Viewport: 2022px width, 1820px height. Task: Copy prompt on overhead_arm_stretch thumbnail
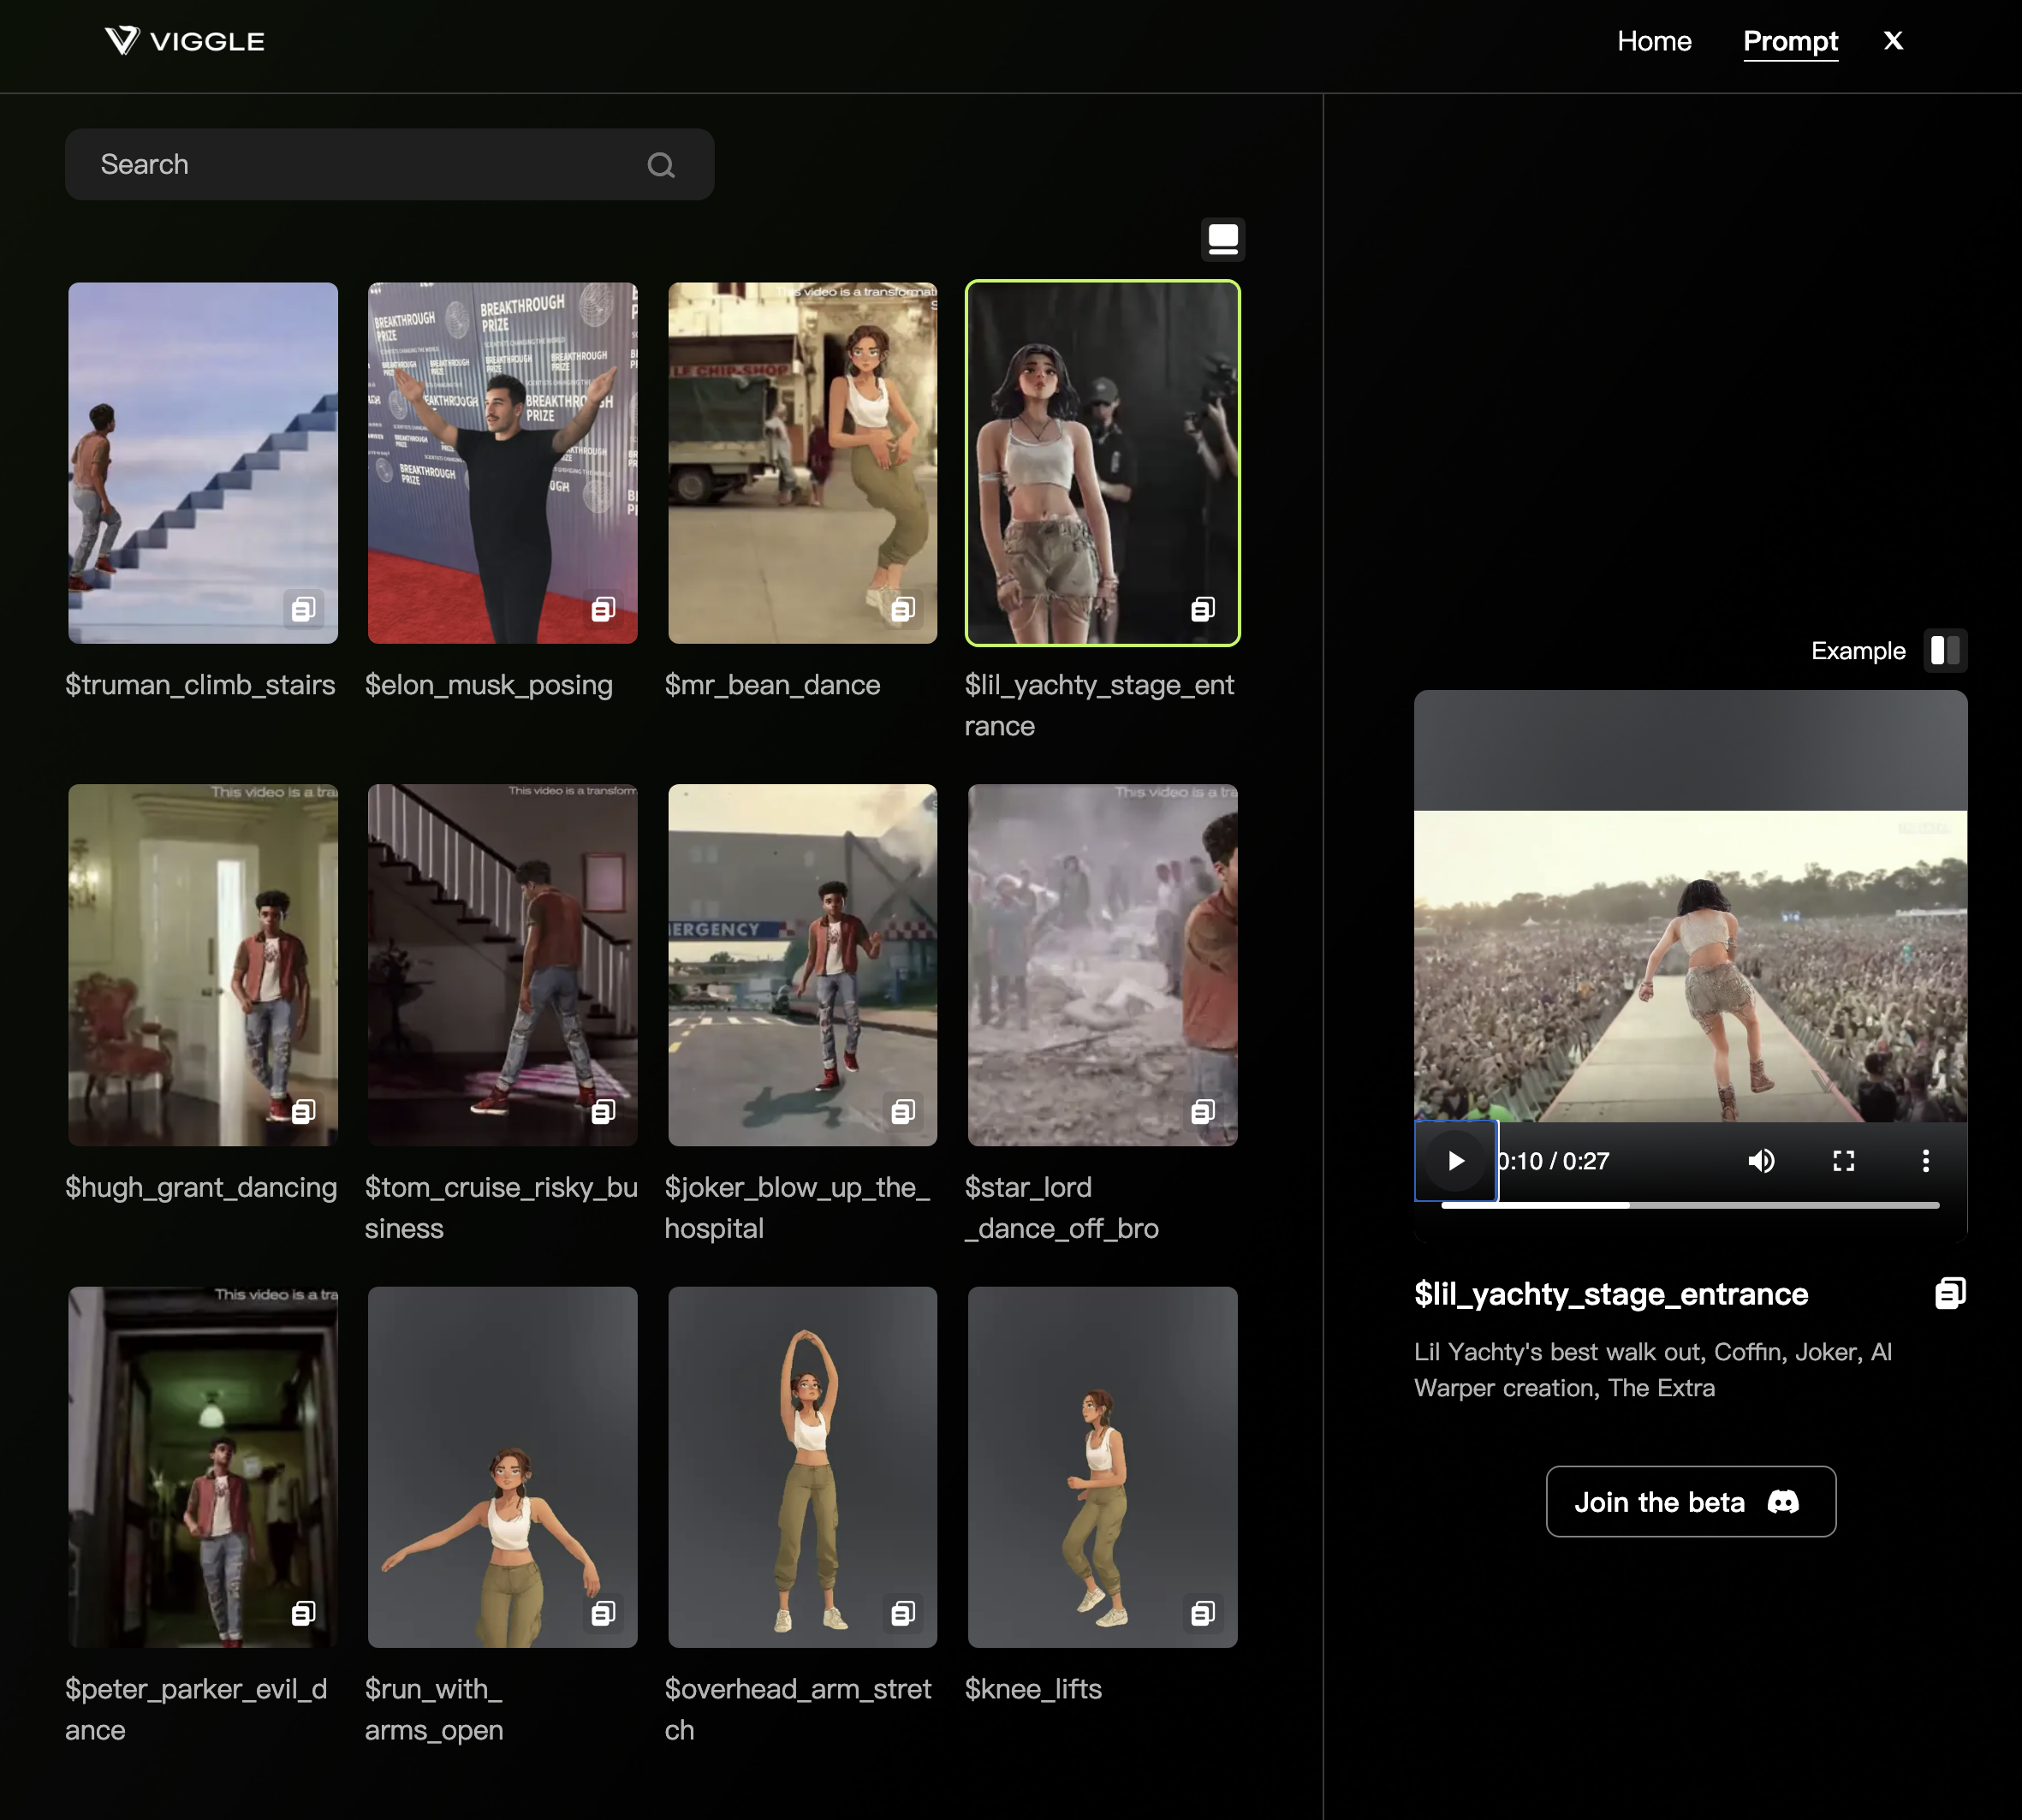pos(903,1613)
